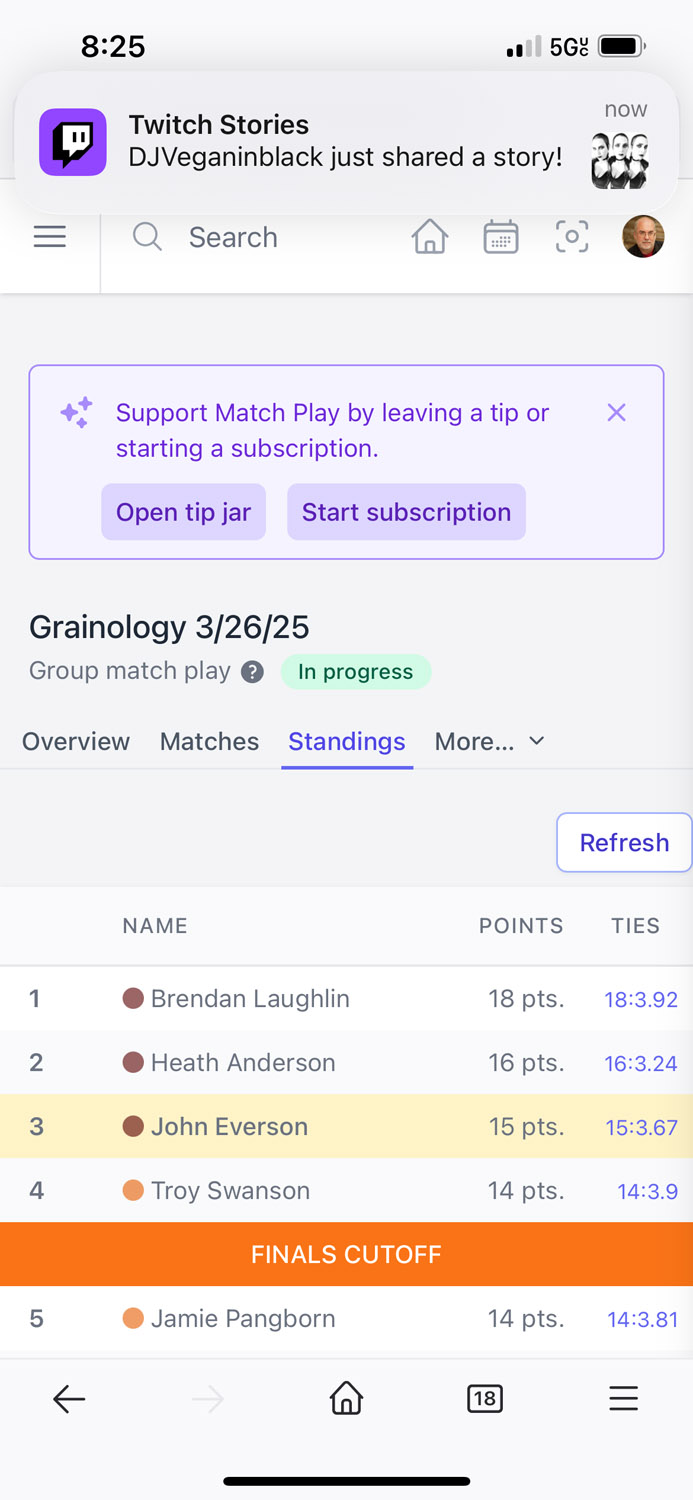Switch to the Matches tab
The height and width of the screenshot is (1500, 693).
(x=209, y=741)
